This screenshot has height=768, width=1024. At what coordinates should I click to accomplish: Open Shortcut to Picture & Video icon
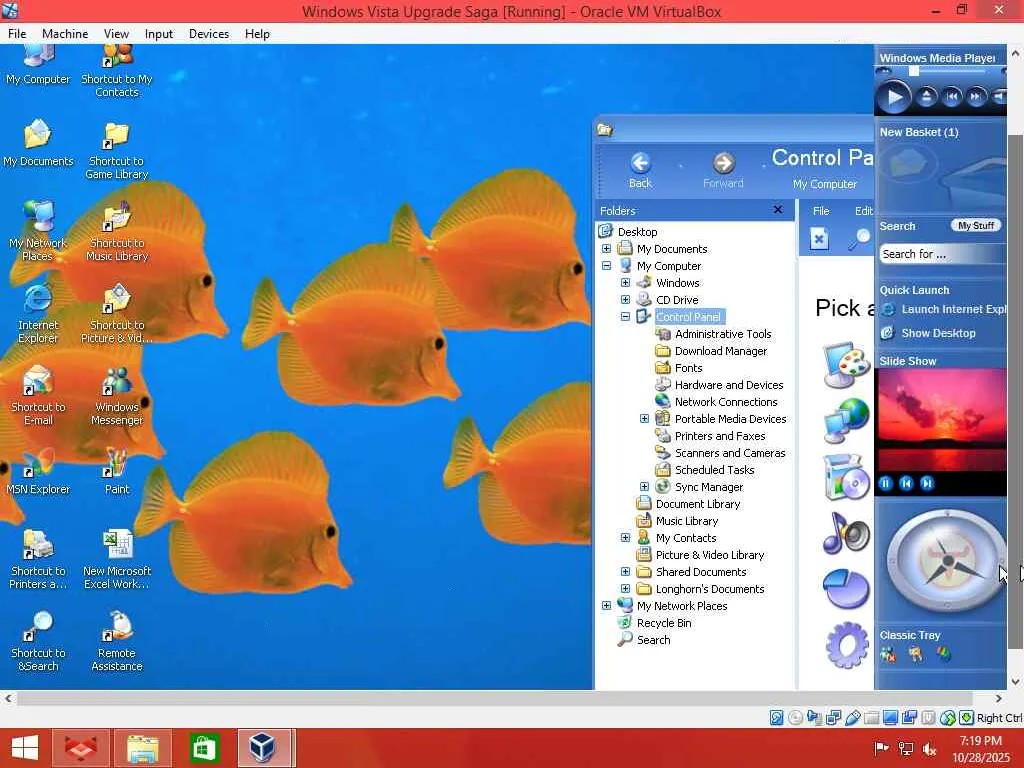117,313
